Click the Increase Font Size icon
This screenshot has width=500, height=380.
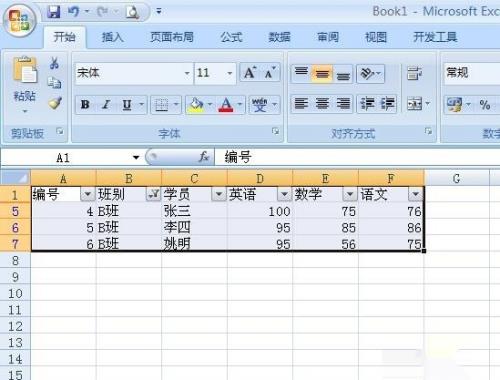[x=250, y=73]
